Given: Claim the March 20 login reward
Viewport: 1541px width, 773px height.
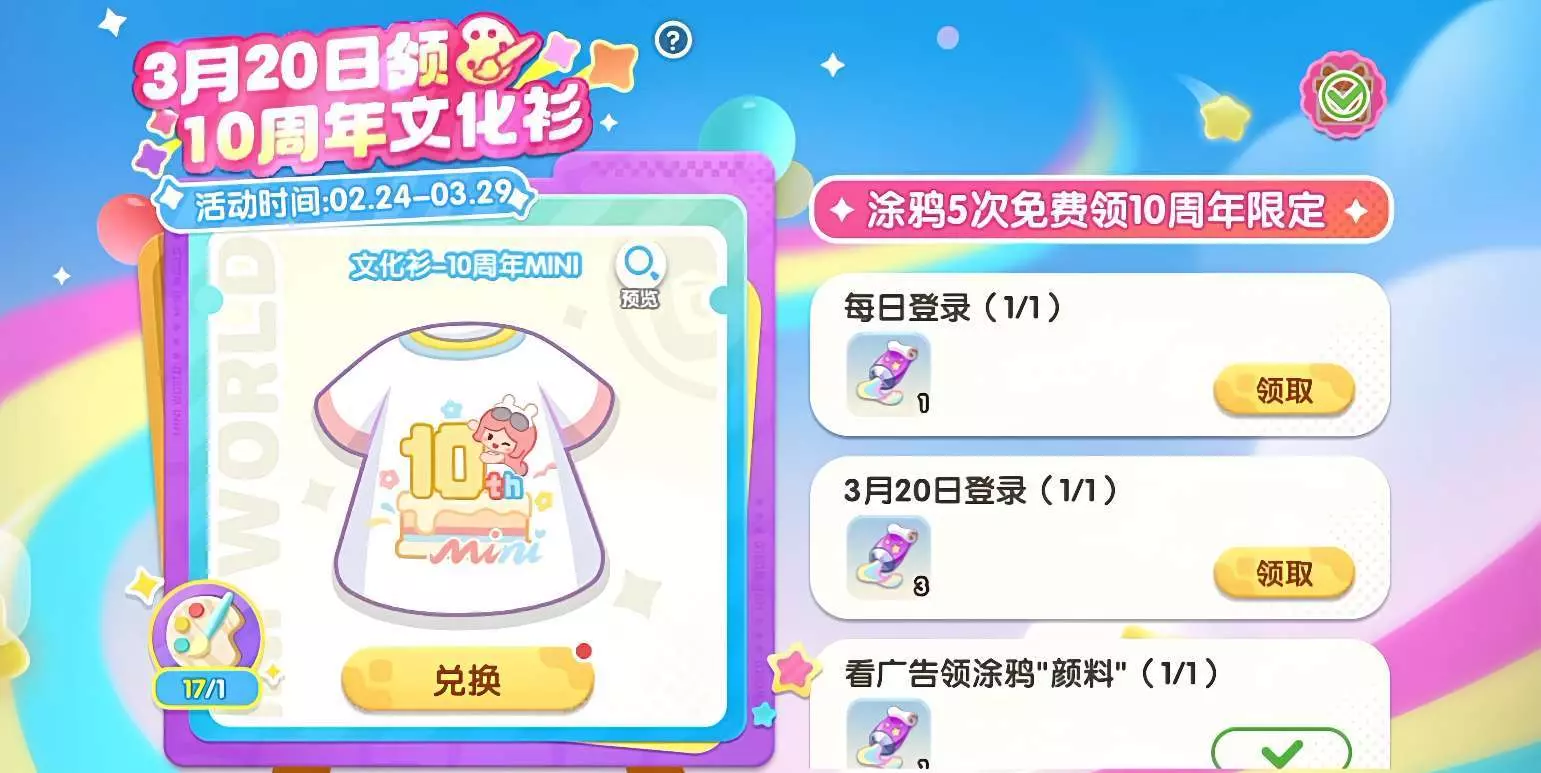Looking at the screenshot, I should pos(1284,573).
